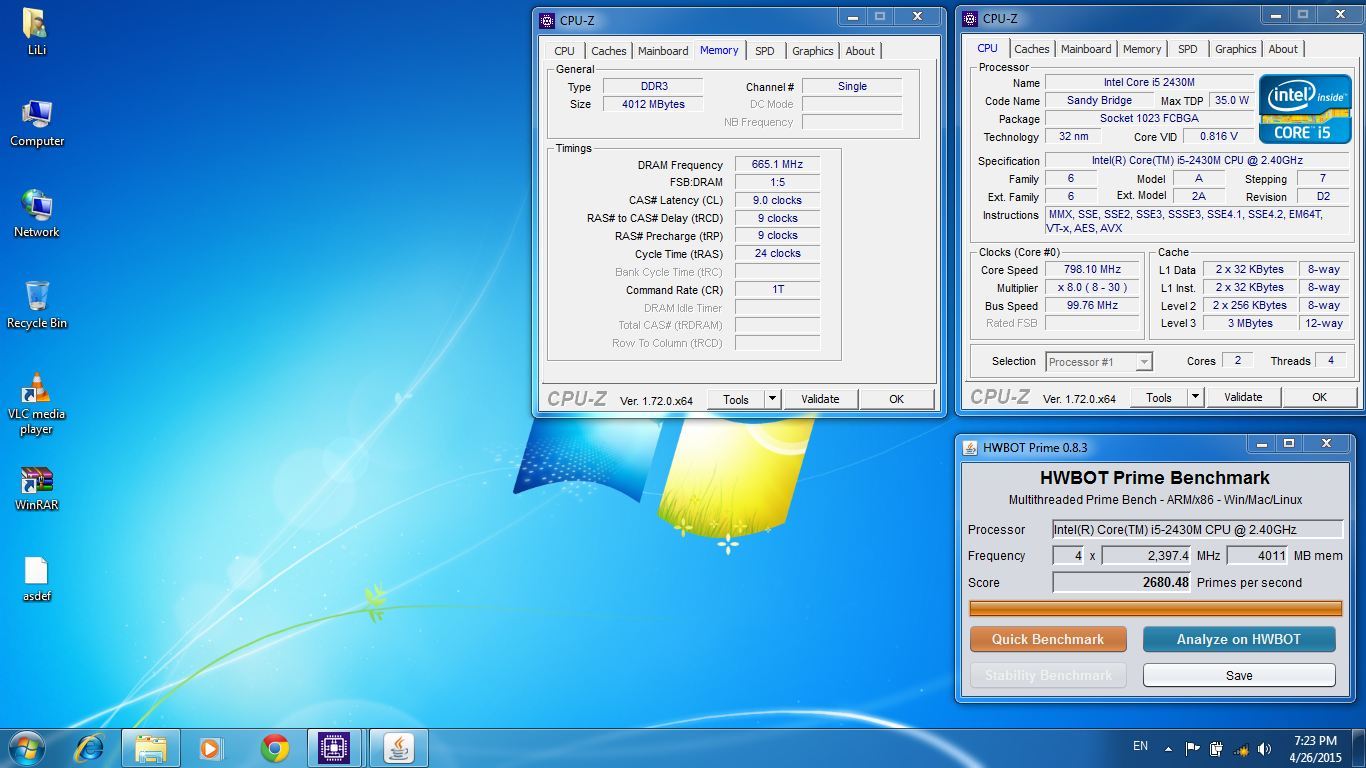Click the 2,397.4 MHz frequency field
Screen dimensions: 1366x768
(x=1146, y=555)
